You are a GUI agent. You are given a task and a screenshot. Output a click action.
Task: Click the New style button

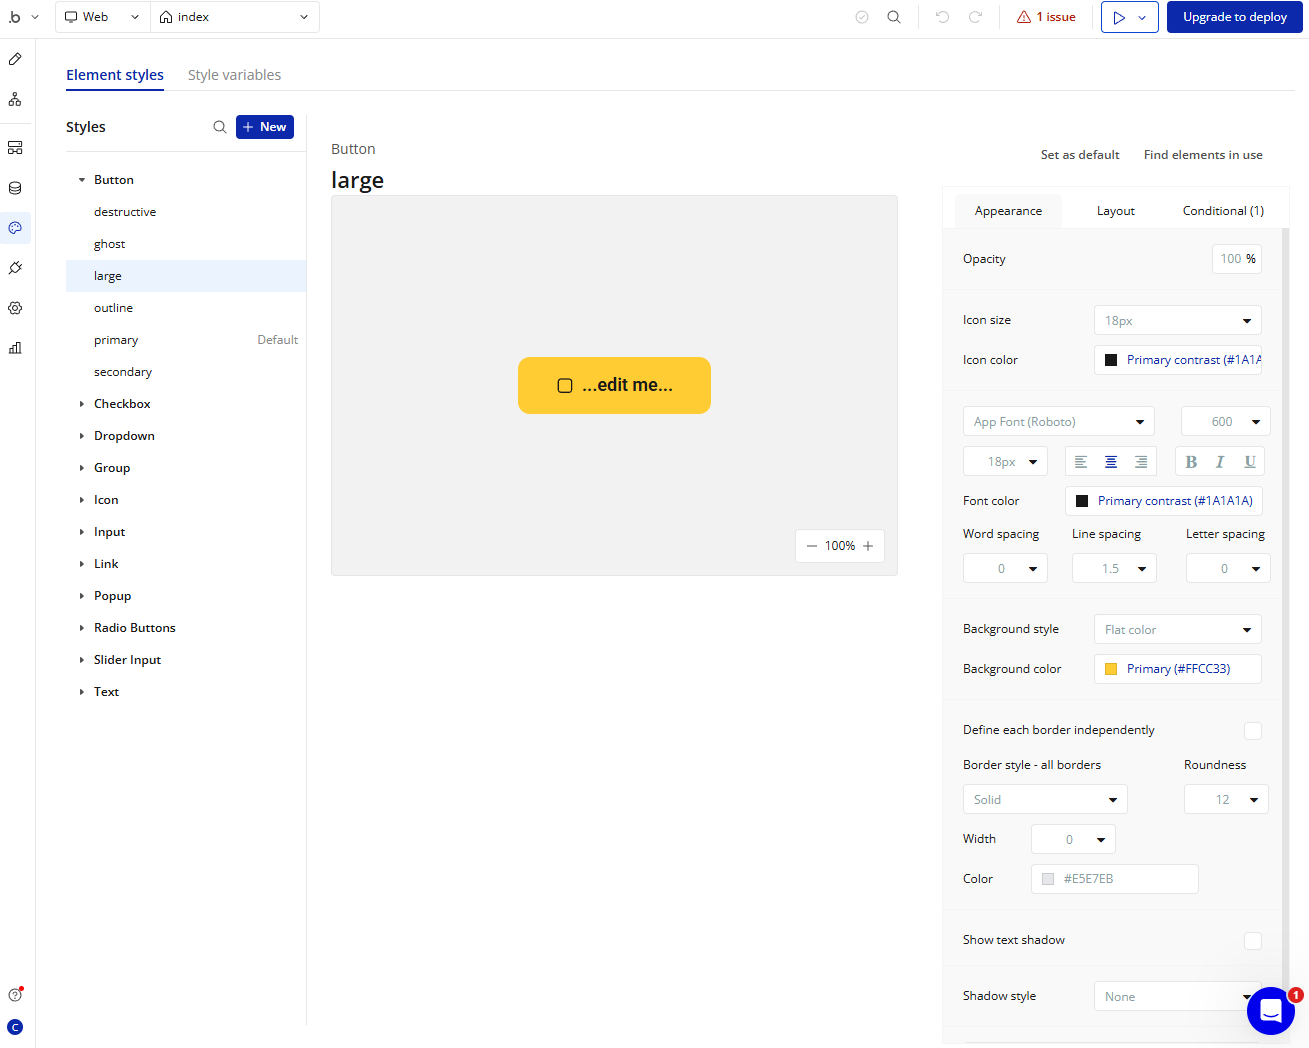point(264,126)
